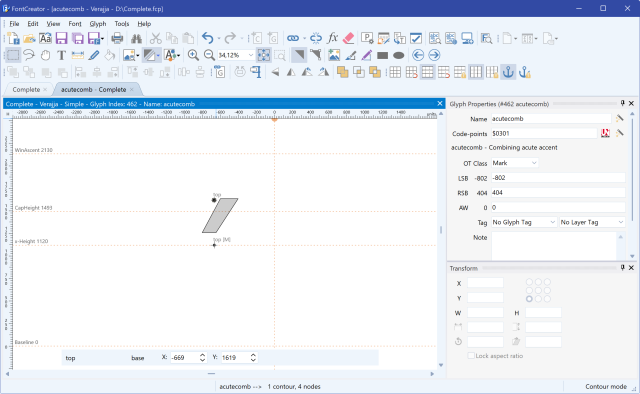640x394 pixels.
Task: Select the blue pen draw tool
Action: coord(94,55)
